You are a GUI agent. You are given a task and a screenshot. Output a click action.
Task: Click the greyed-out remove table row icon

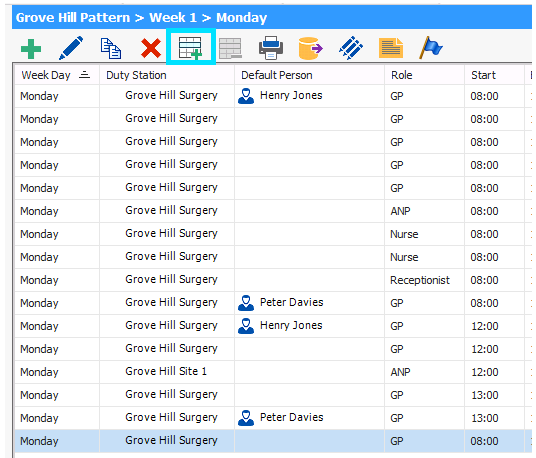point(230,49)
